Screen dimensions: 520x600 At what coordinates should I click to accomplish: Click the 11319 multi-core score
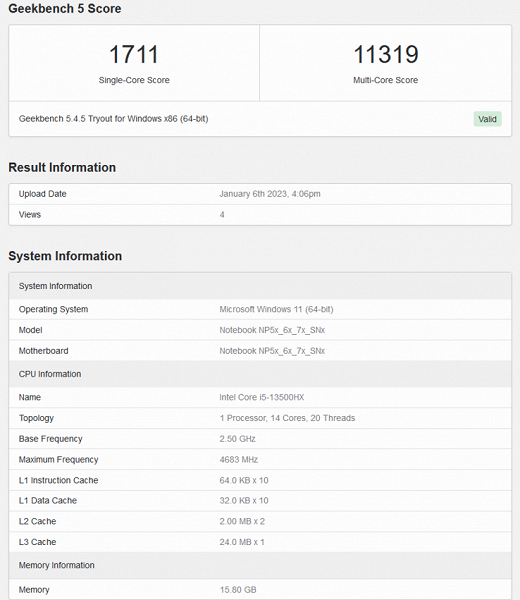click(x=386, y=54)
